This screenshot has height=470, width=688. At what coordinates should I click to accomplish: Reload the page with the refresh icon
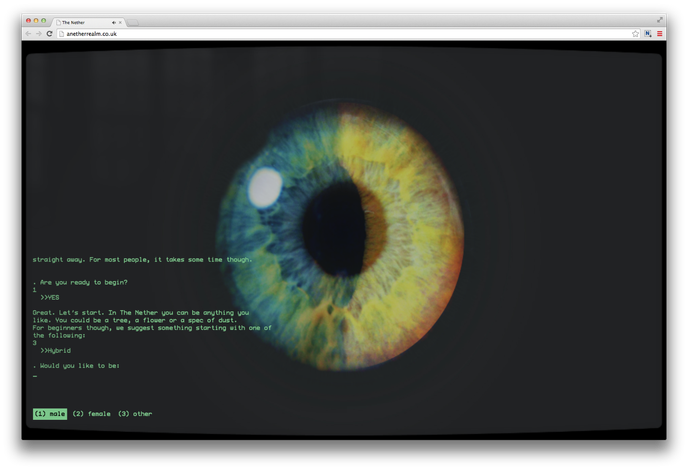49,34
